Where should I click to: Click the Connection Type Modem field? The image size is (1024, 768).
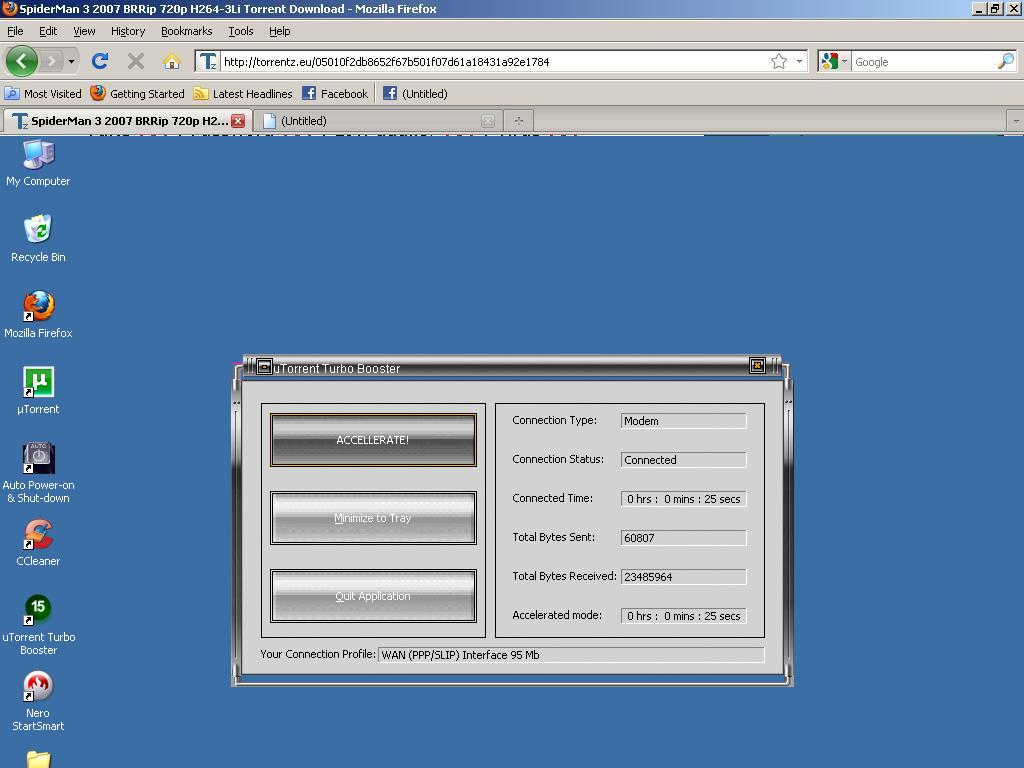(x=683, y=421)
